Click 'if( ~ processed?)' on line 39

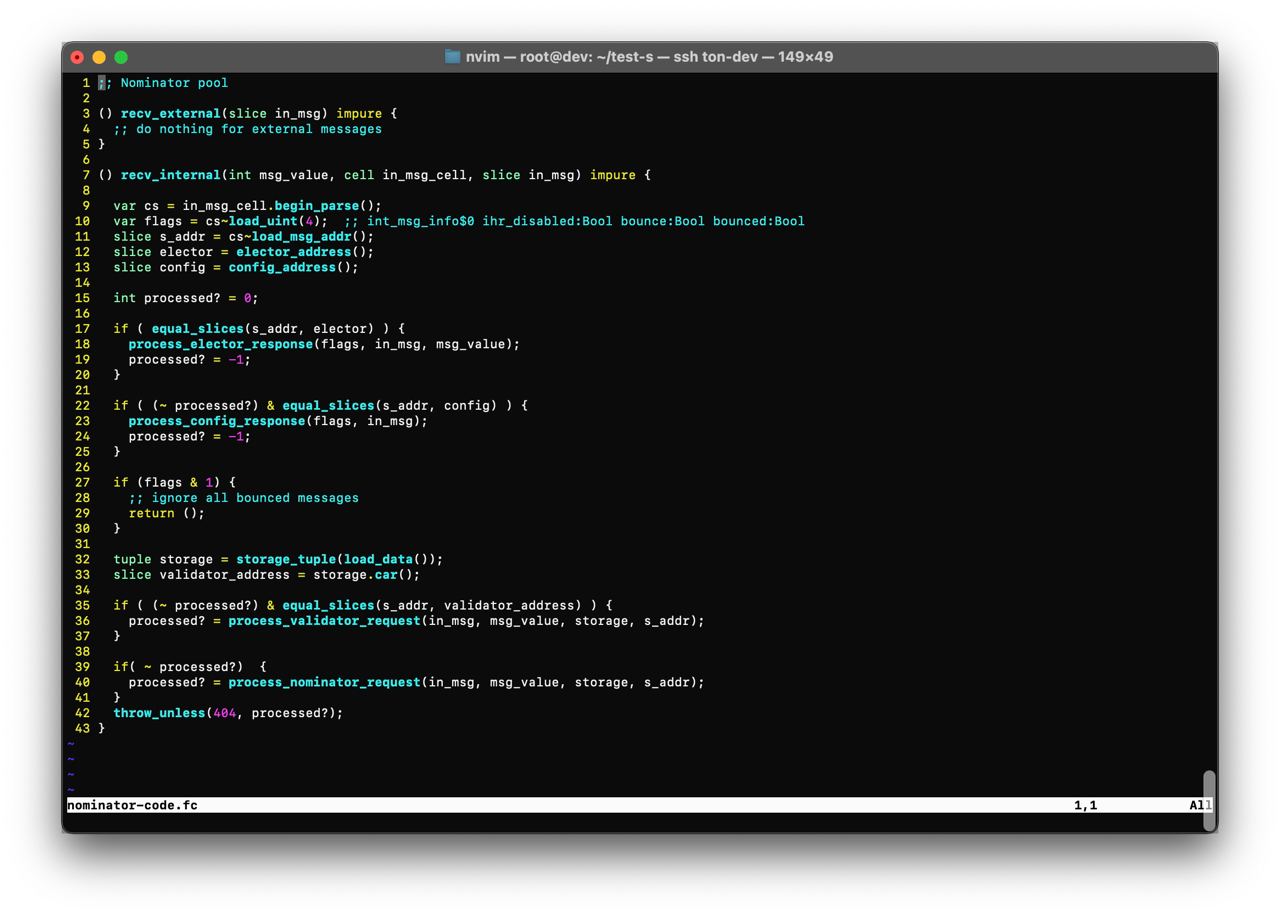click(178, 667)
